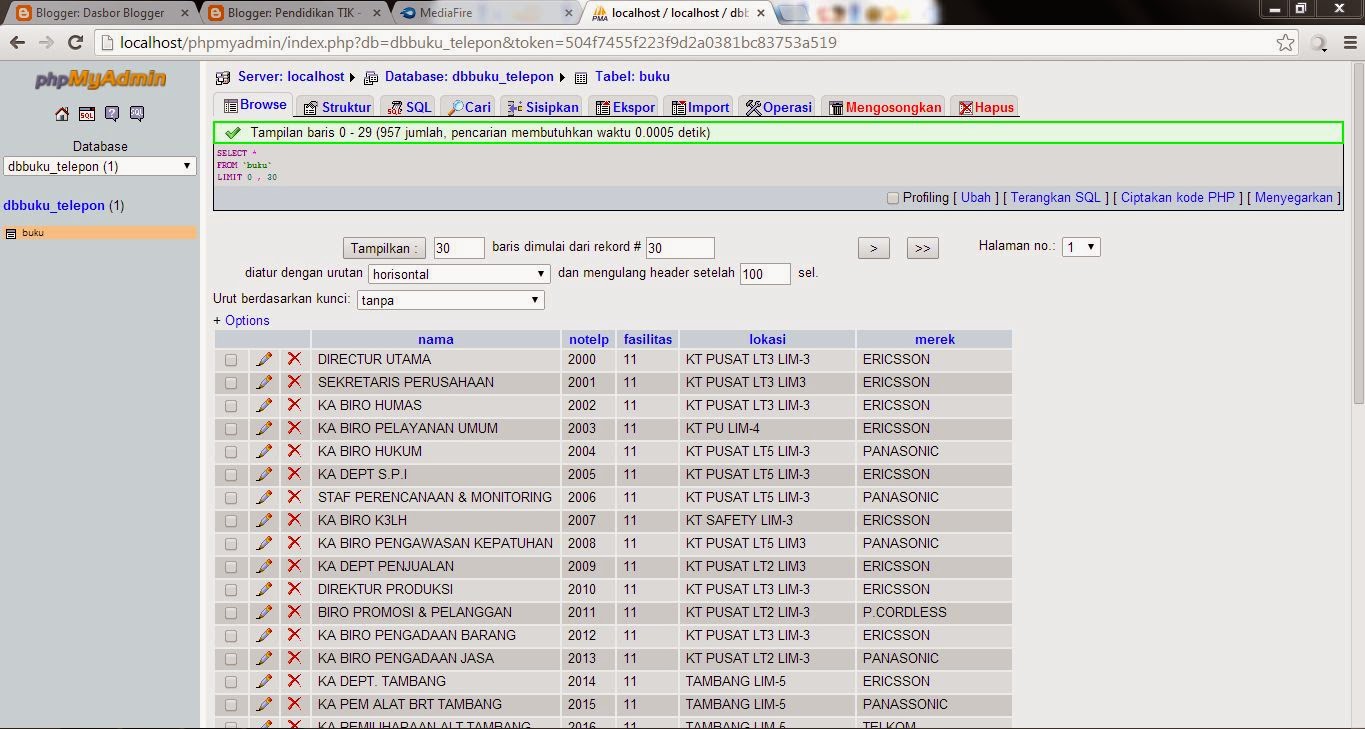Image resolution: width=1365 pixels, height=729 pixels.
Task: Tick checkbox for DIRECTUR UTAMA row
Action: tap(231, 360)
